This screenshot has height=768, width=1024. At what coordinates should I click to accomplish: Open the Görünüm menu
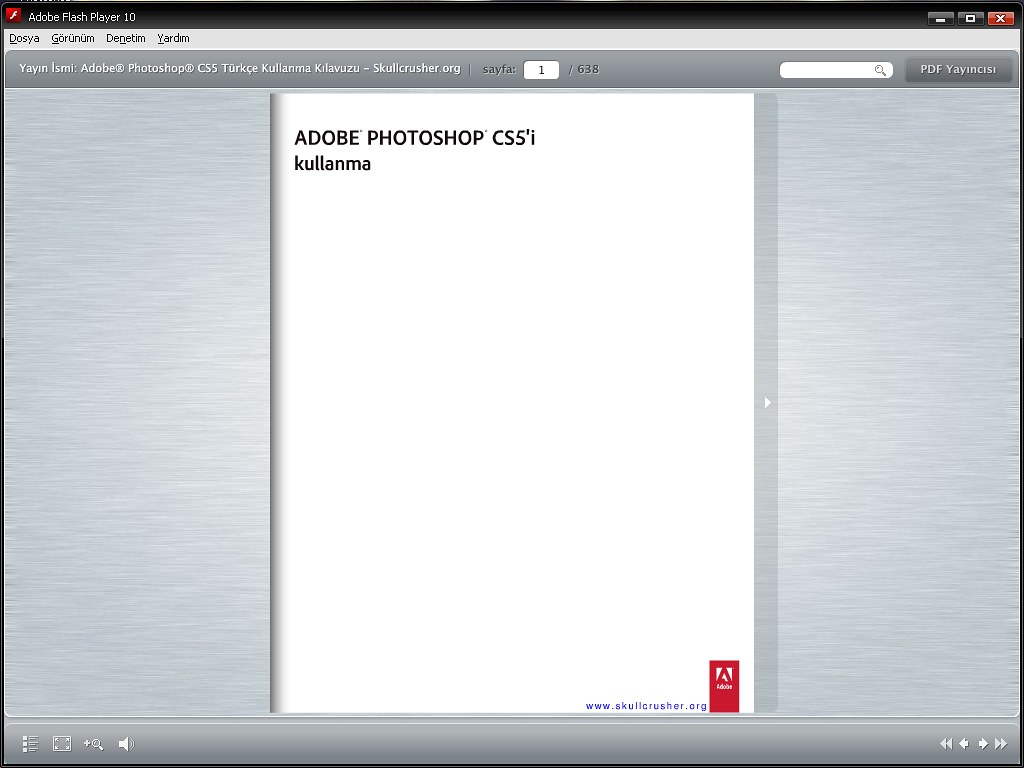coord(73,39)
